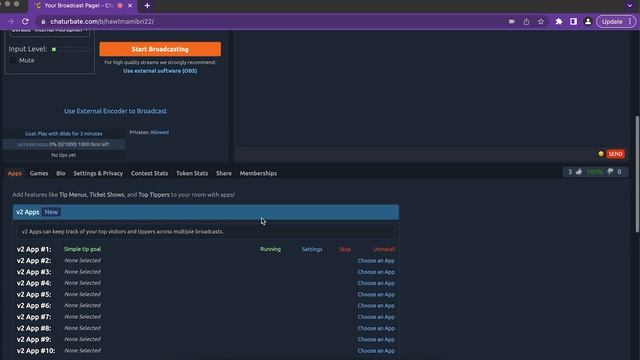Click the Update button in Chrome toolbar
This screenshot has width=640, height=360.
612,22
